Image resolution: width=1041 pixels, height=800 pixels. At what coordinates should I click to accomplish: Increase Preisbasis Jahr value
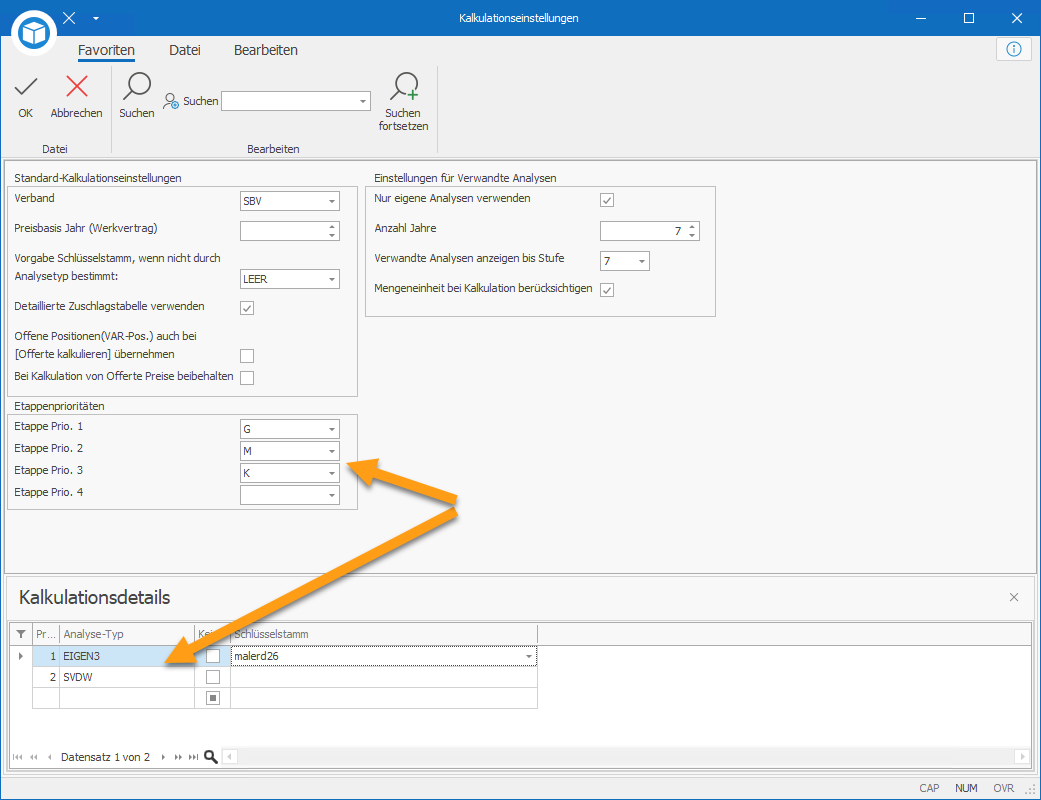tap(332, 226)
